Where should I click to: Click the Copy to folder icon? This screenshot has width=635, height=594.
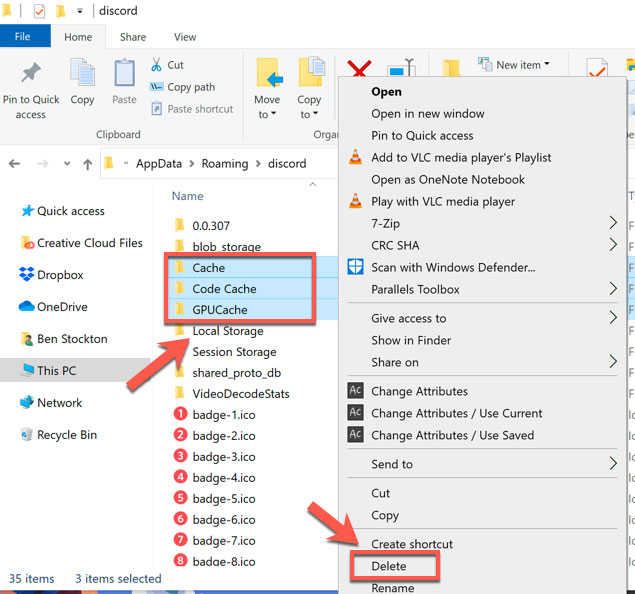311,72
